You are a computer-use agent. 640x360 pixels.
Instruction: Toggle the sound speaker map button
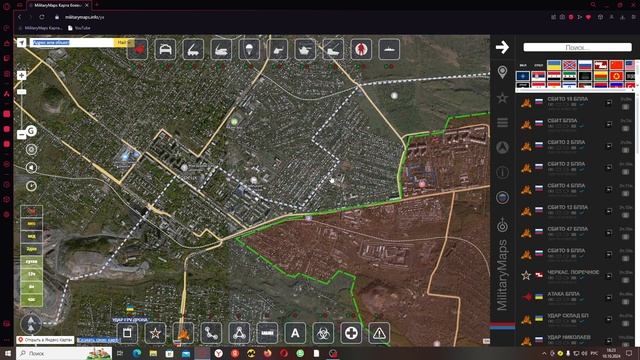click(x=31, y=168)
